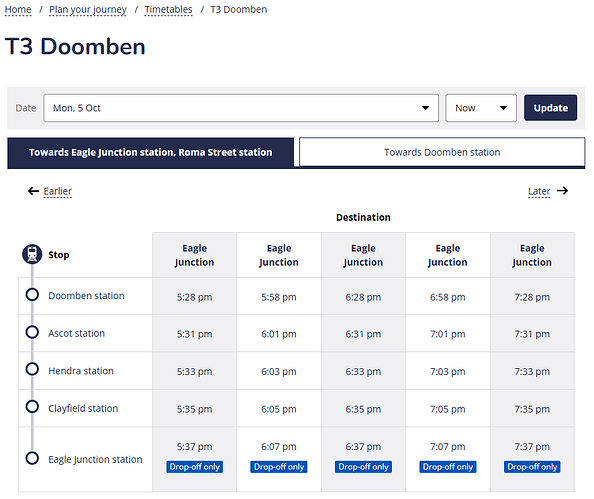Show Earlier train services
The image size is (594, 499).
(58, 191)
